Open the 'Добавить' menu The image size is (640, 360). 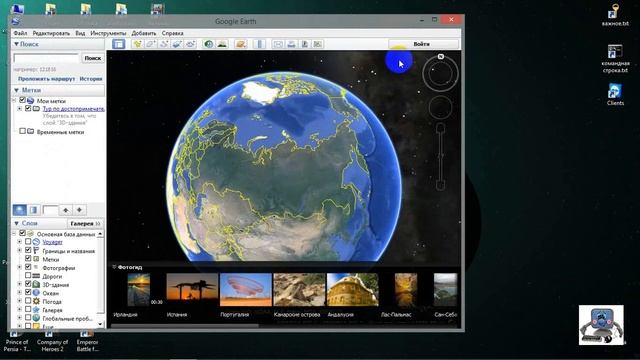coord(144,33)
